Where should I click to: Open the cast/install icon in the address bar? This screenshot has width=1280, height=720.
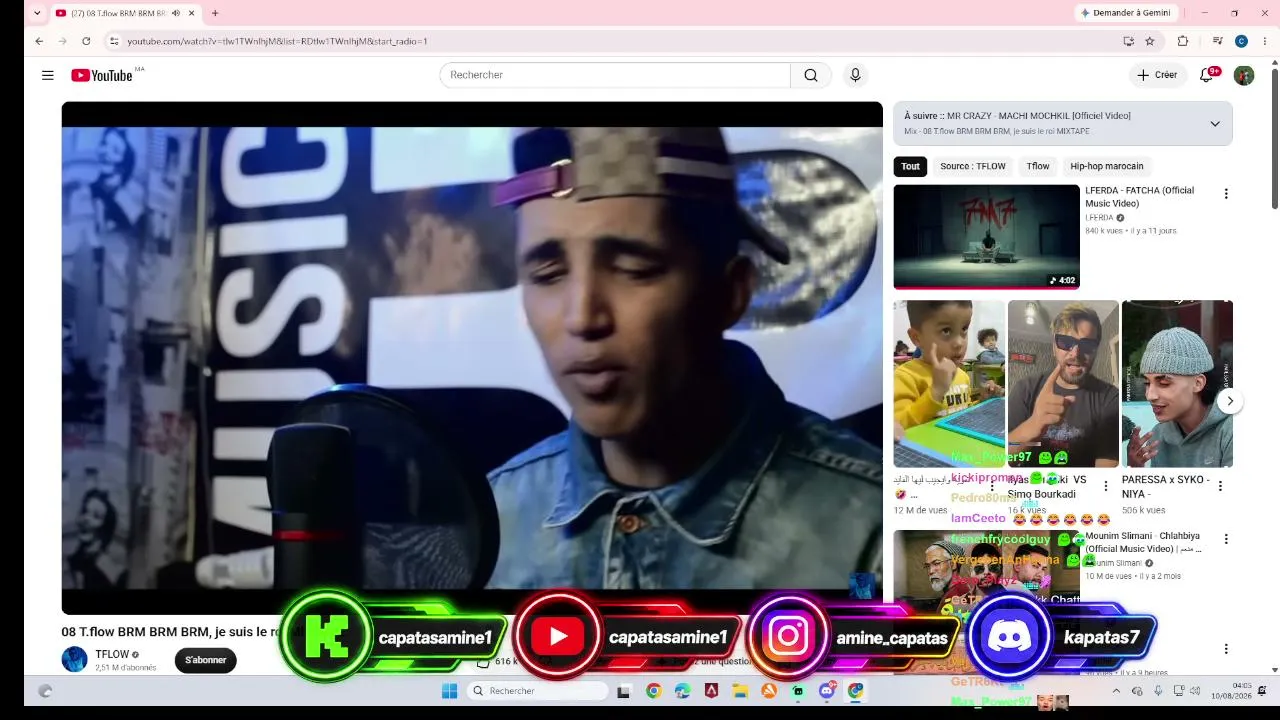pyautogui.click(x=1128, y=41)
